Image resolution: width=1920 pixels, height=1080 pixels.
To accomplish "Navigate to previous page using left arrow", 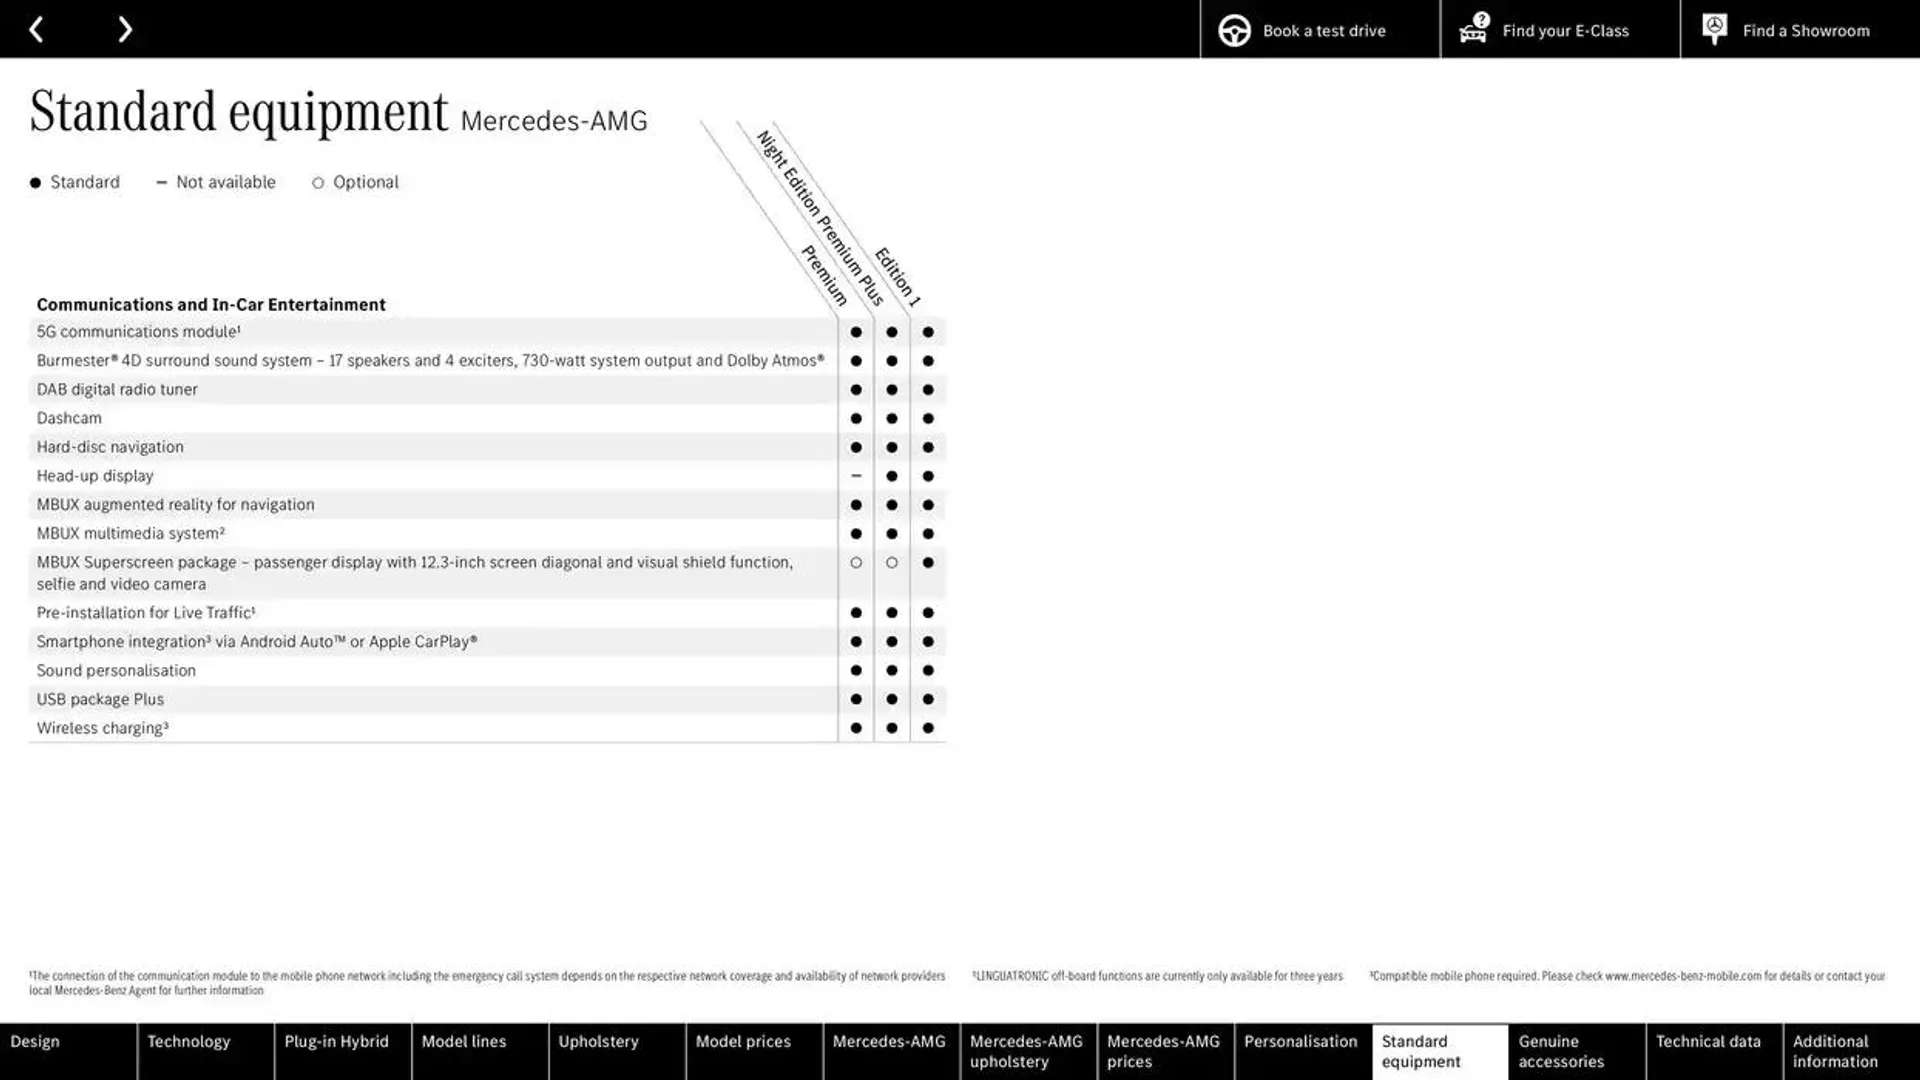I will 36,29.
